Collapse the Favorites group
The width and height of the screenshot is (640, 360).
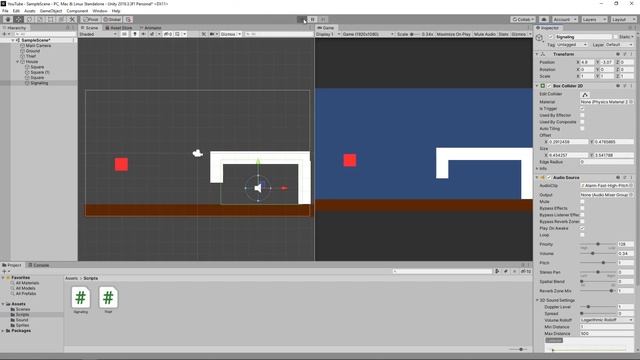[3, 278]
